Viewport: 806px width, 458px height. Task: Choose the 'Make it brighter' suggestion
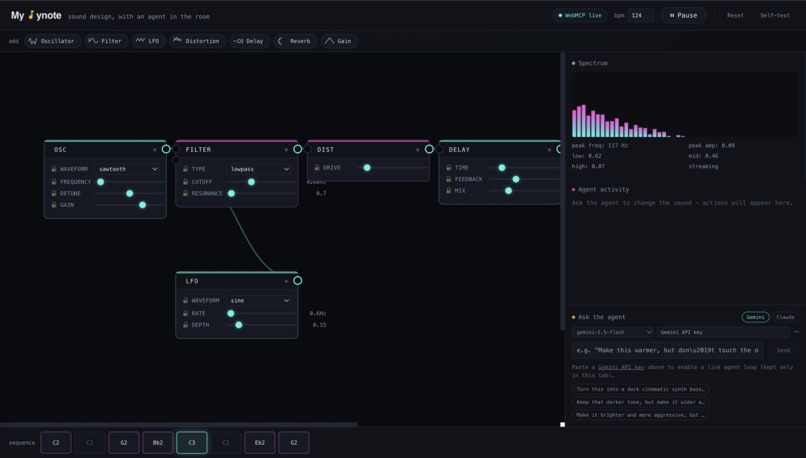[x=640, y=415]
